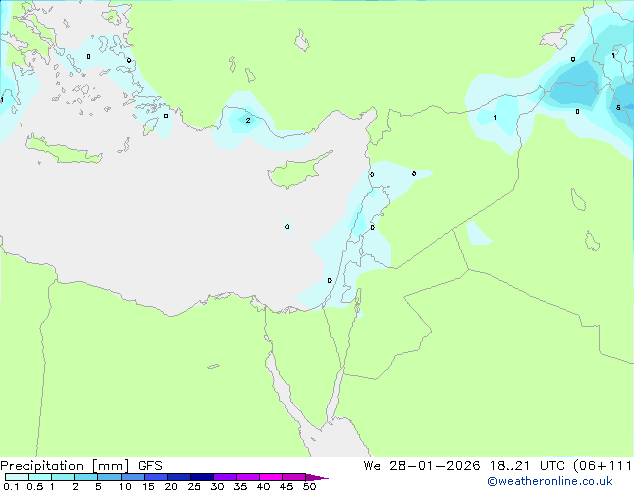The height and width of the screenshot is (490, 634).
Task: Click the "5" precipitation value on the map
Action: click(x=618, y=108)
